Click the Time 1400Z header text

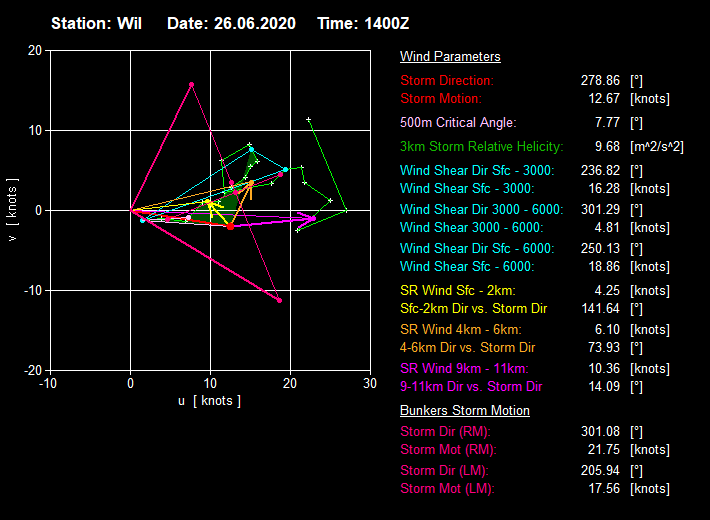click(x=364, y=23)
